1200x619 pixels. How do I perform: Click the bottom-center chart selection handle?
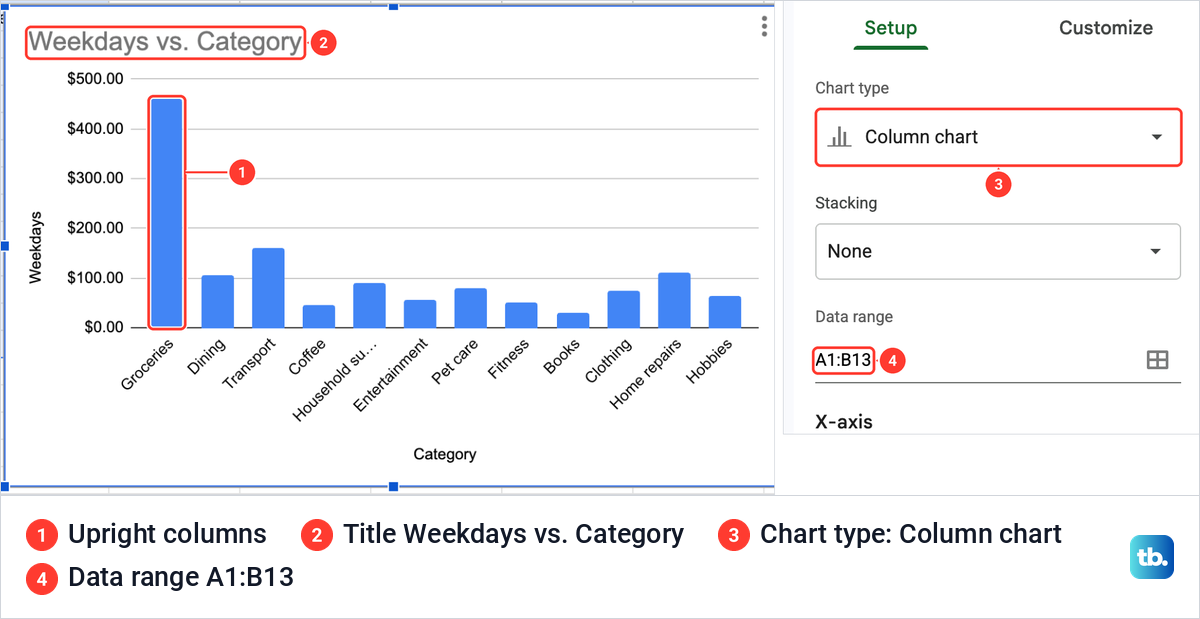coord(393,486)
